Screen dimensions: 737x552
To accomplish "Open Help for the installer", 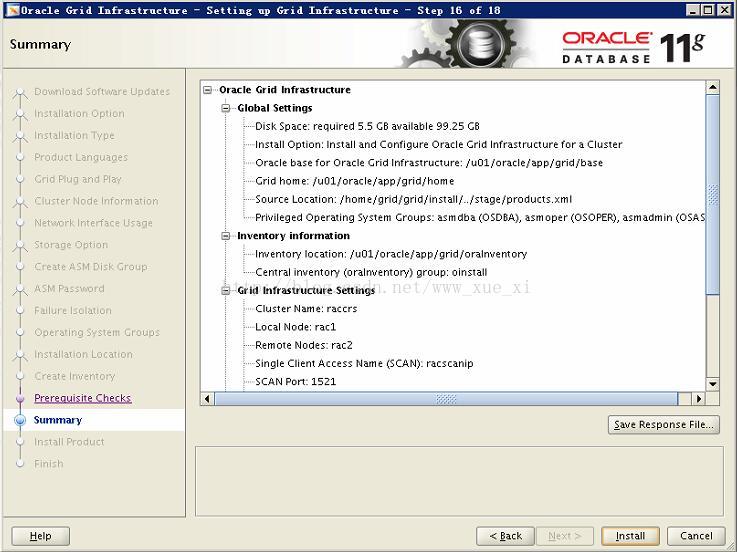I will [40, 536].
